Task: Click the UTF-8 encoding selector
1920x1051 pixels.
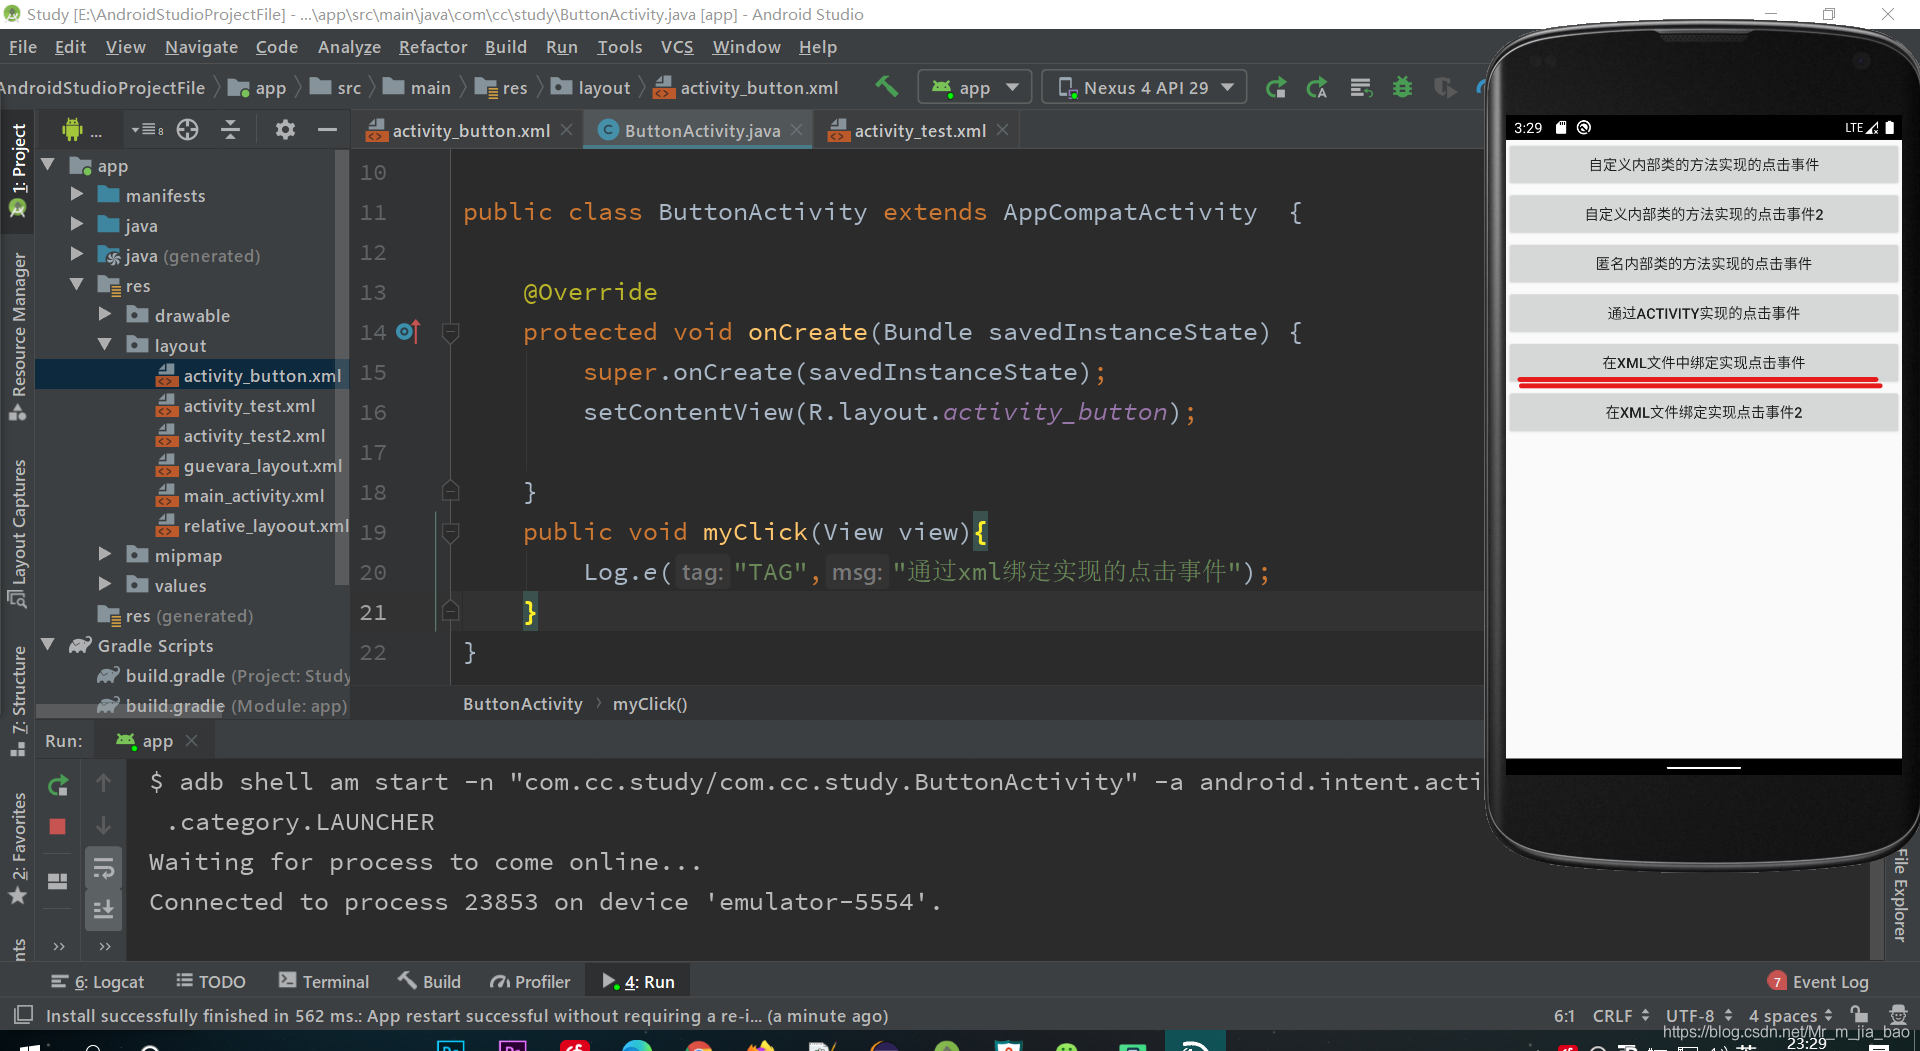Action: coord(1699,1015)
